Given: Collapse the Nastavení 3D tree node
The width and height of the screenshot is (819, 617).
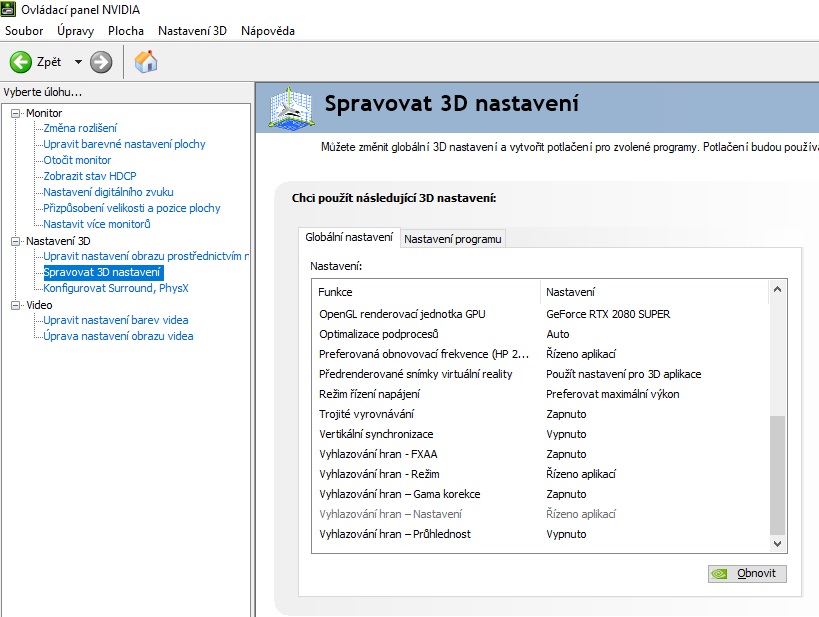Looking at the screenshot, I should (x=16, y=241).
